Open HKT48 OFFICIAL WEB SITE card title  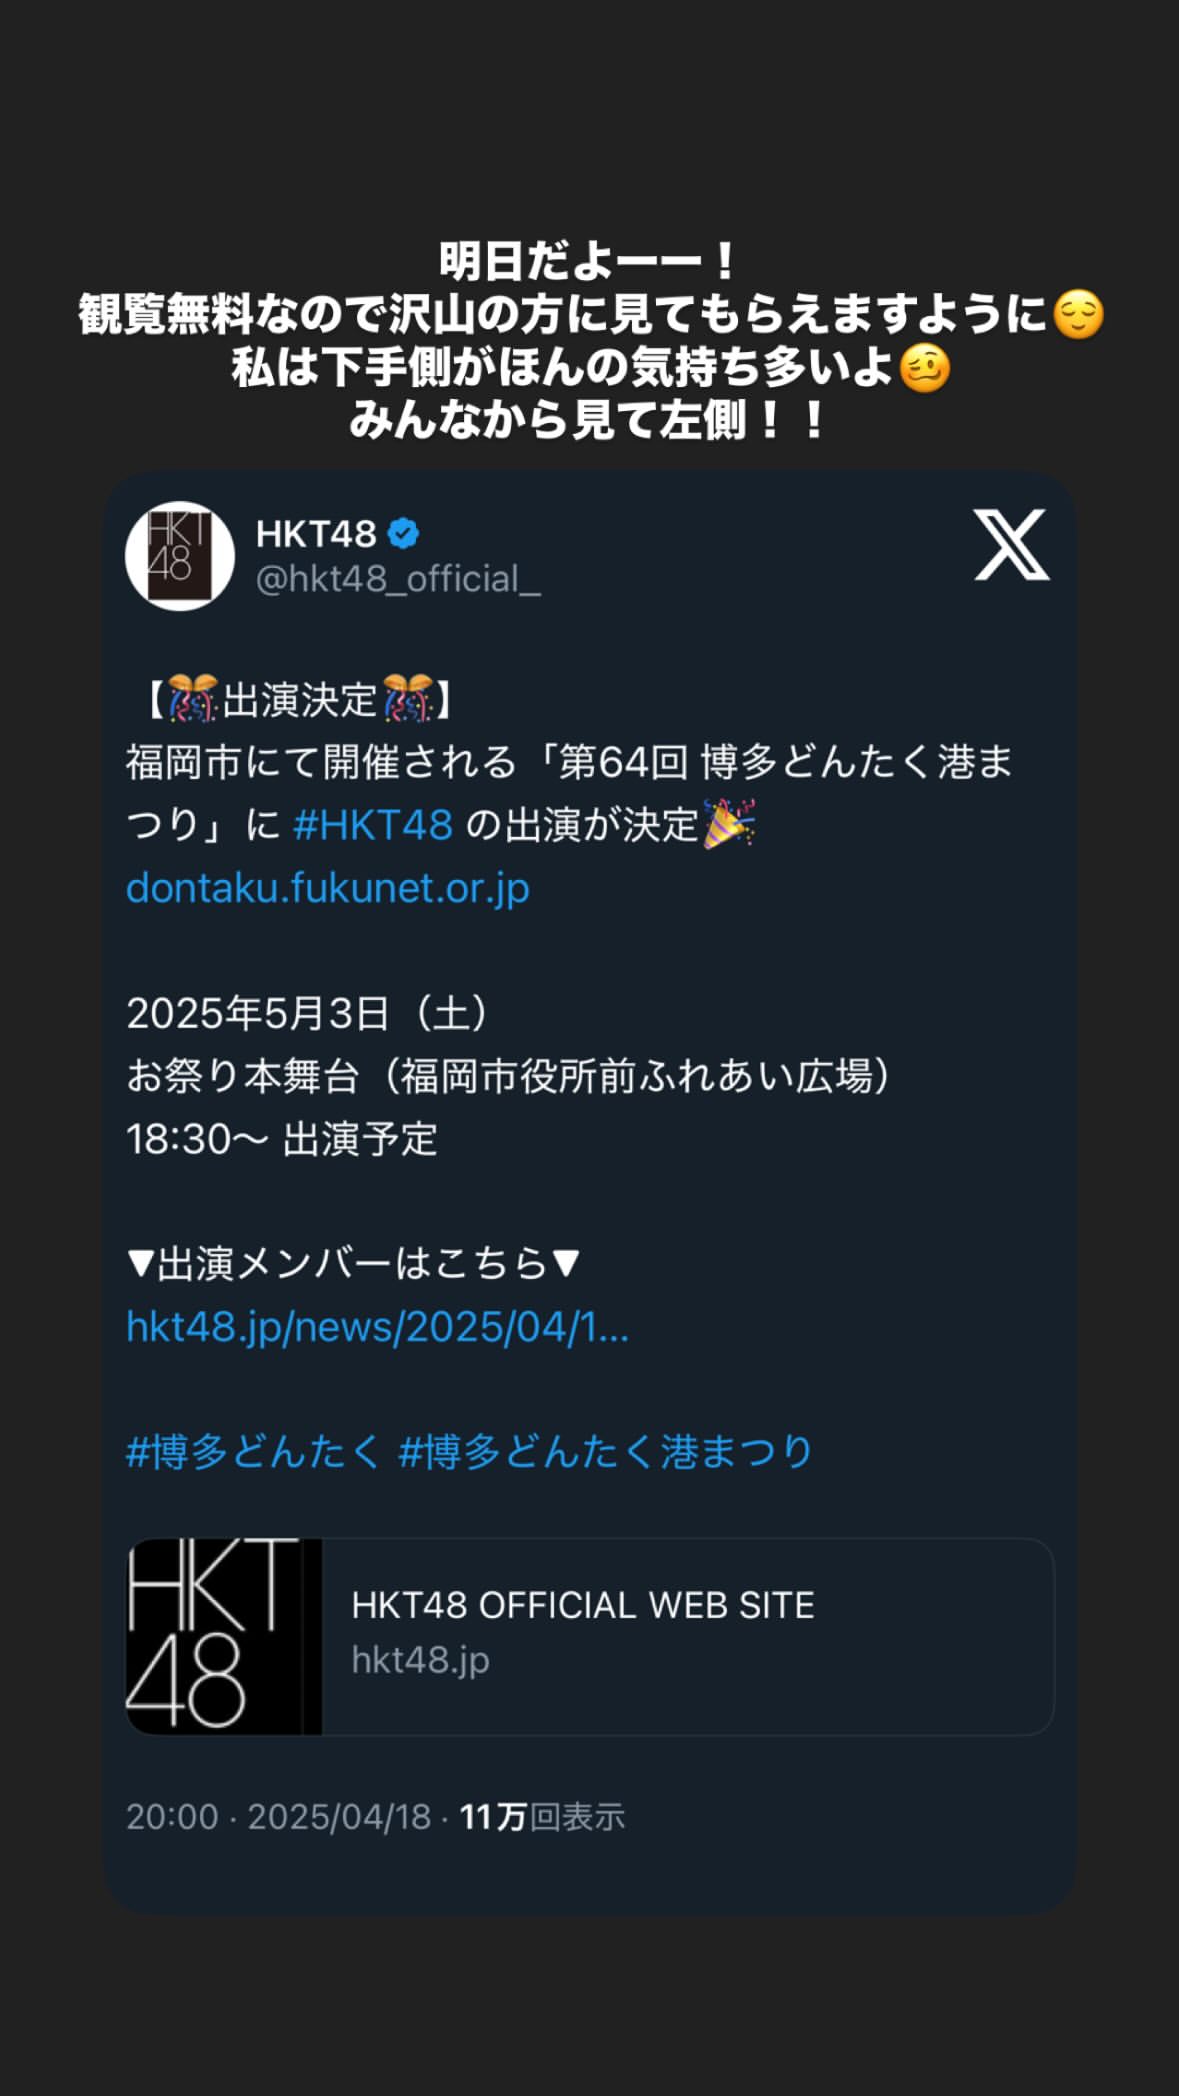[x=583, y=1605]
